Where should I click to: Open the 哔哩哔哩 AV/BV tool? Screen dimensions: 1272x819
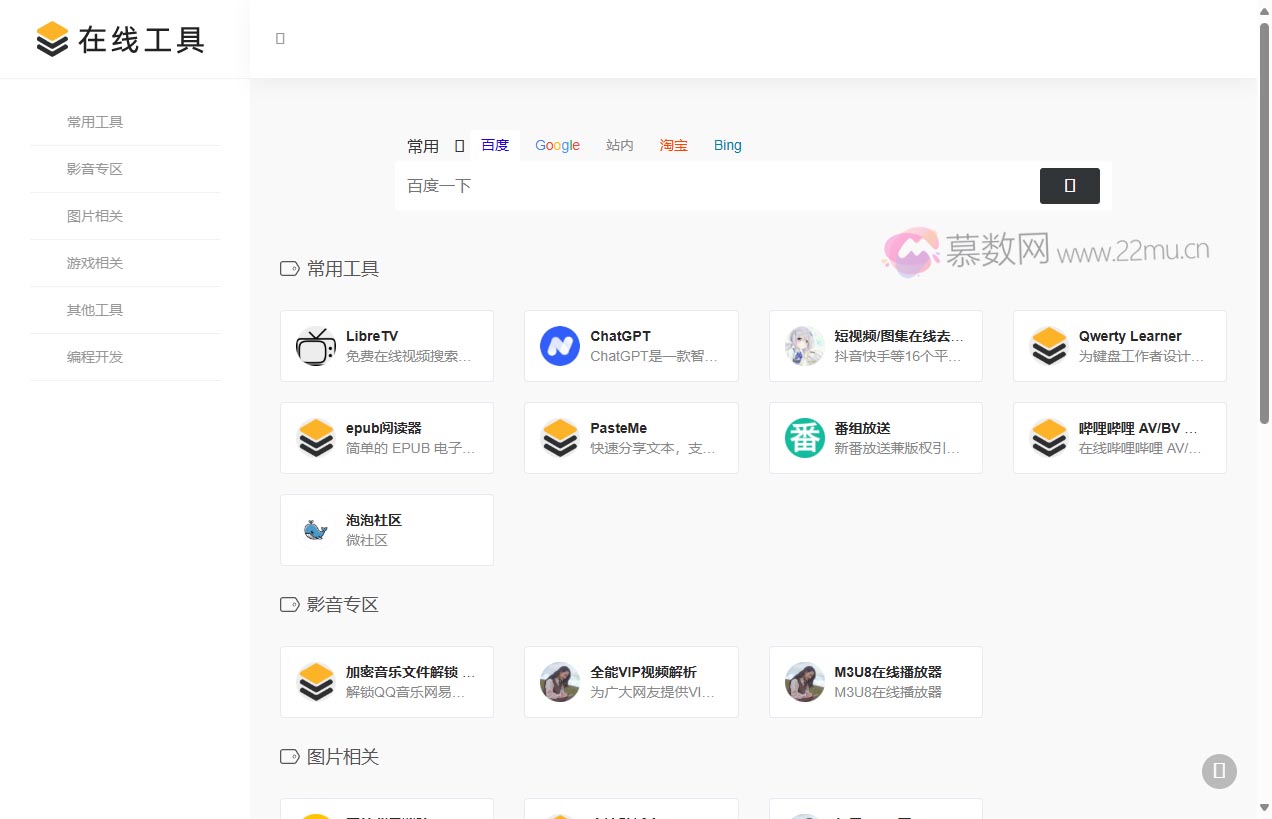click(x=1119, y=437)
